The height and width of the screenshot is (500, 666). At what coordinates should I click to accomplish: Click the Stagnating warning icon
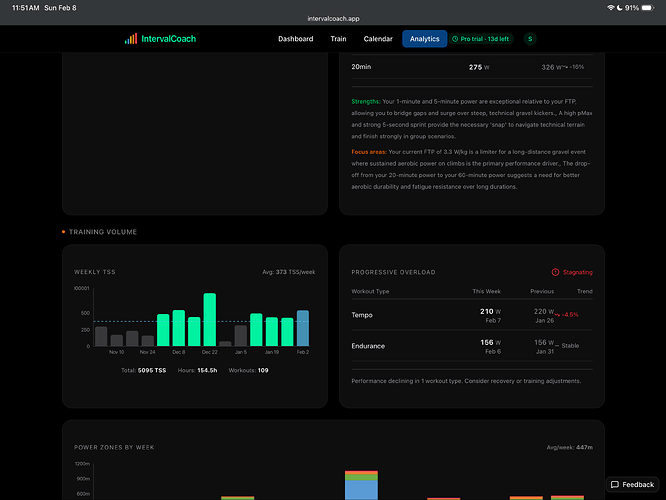555,272
